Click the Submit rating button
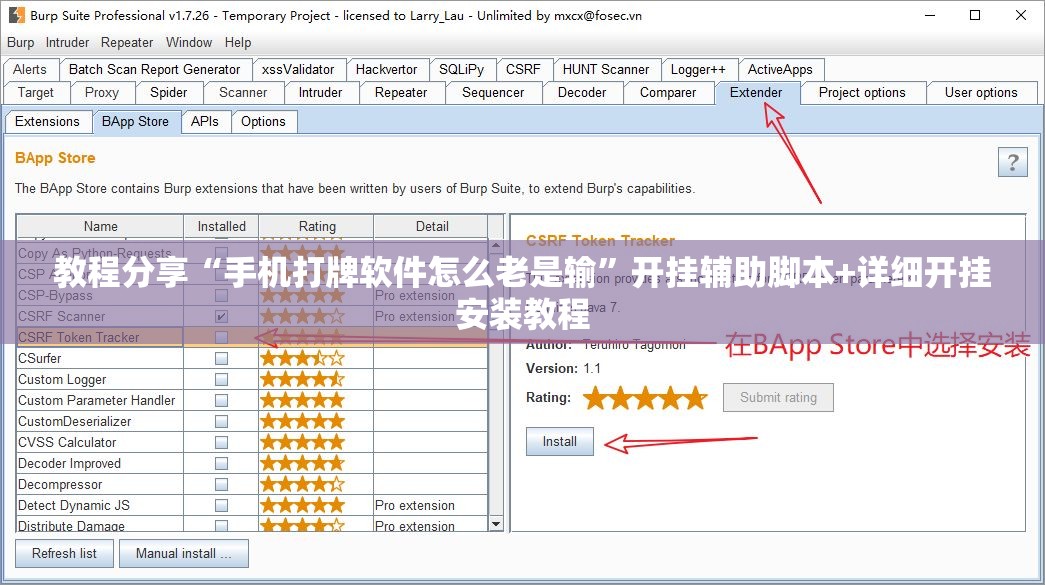This screenshot has height=585, width=1045. point(778,398)
